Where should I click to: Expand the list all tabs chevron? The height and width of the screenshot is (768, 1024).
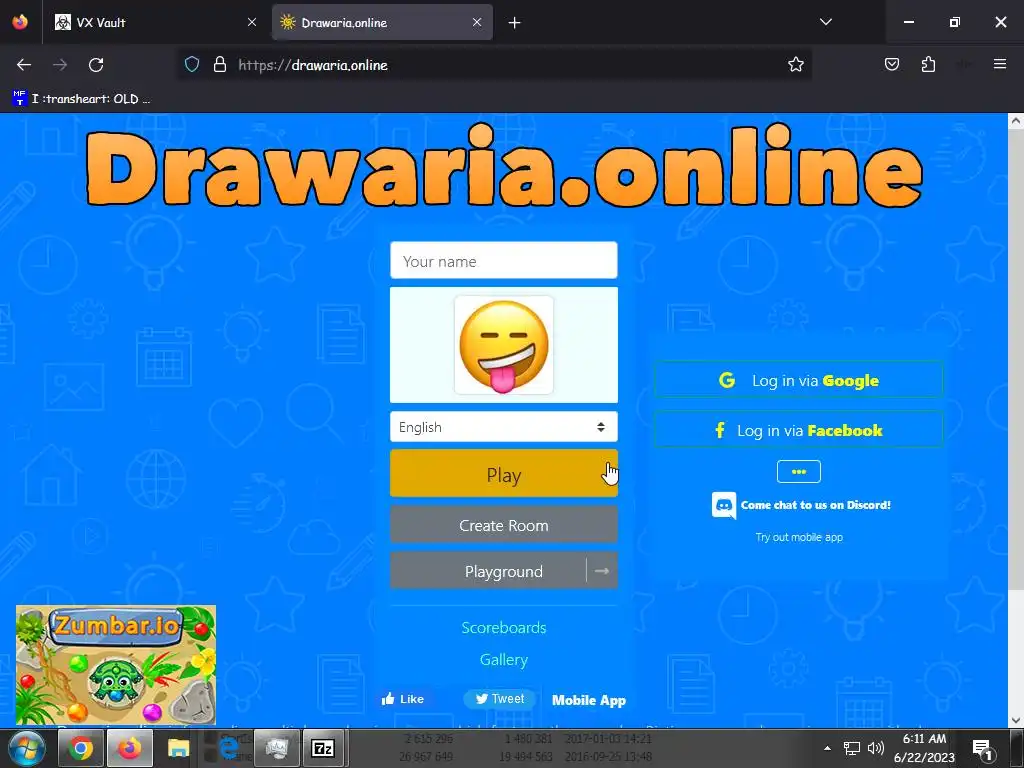coord(826,22)
